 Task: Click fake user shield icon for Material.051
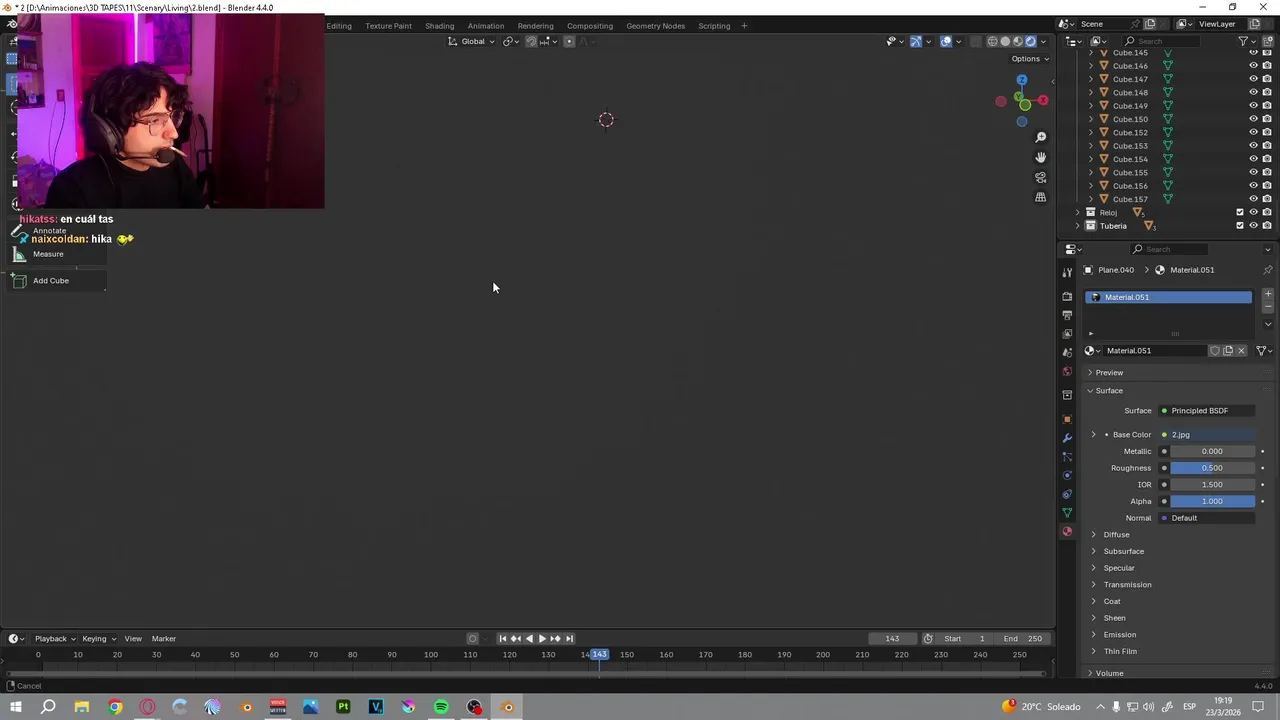(1215, 351)
